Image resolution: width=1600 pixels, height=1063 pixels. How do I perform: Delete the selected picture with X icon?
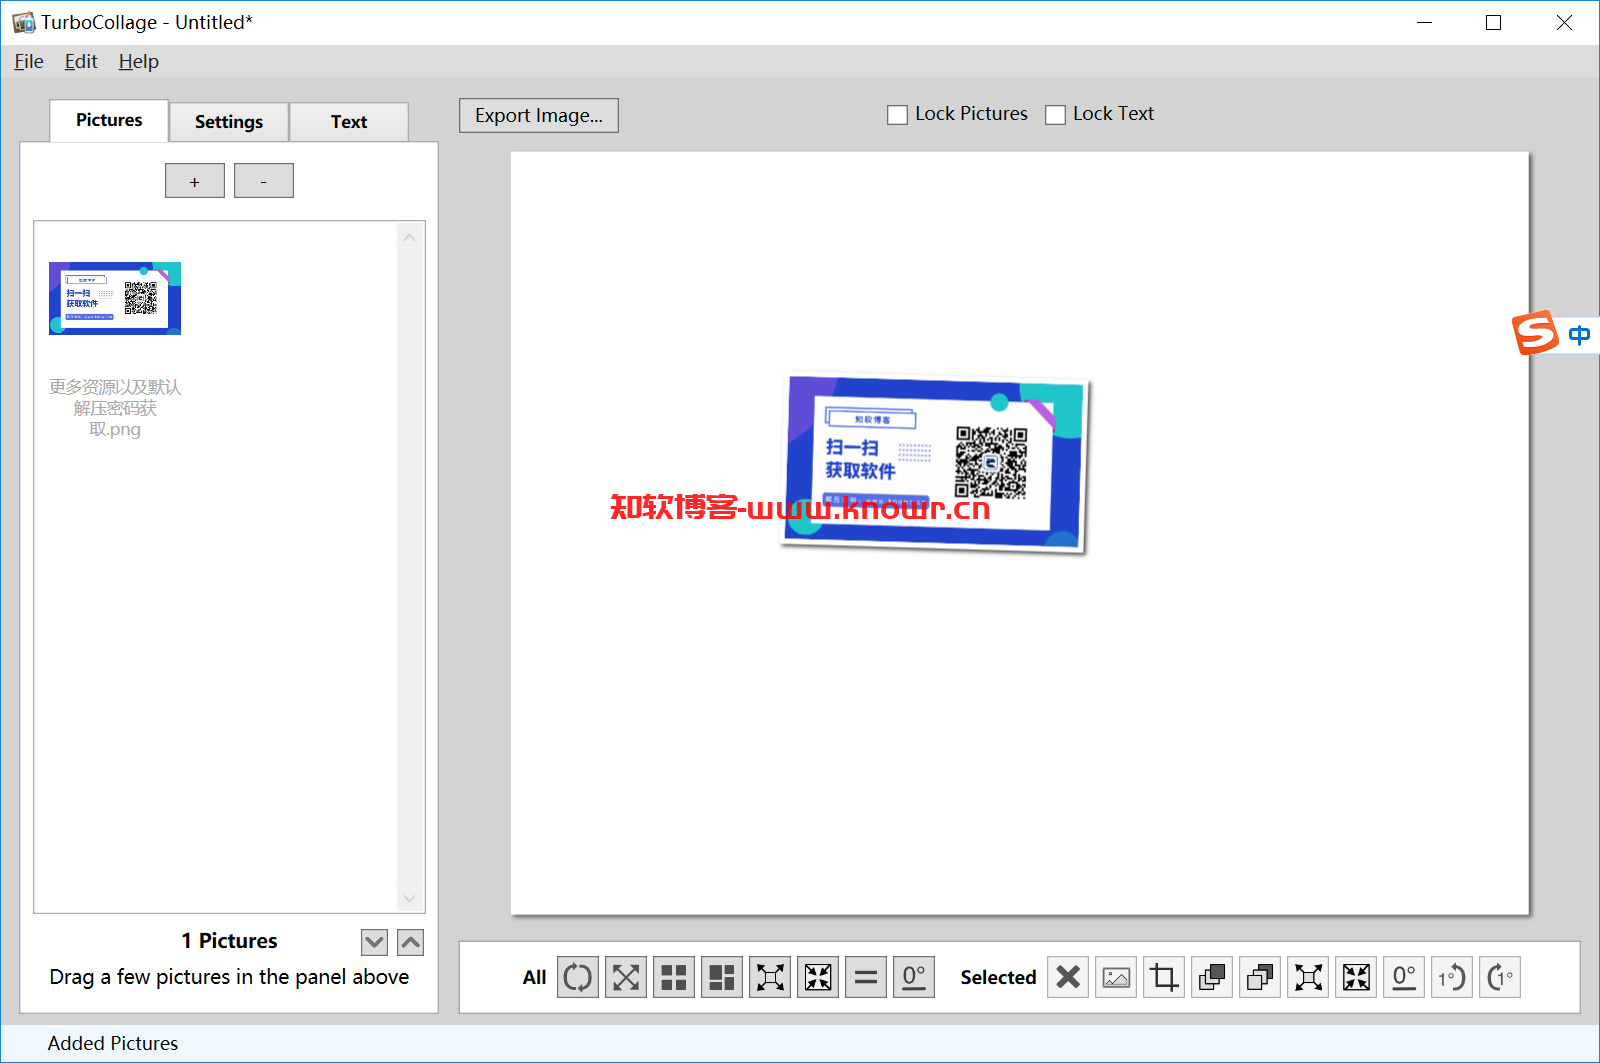coord(1068,977)
